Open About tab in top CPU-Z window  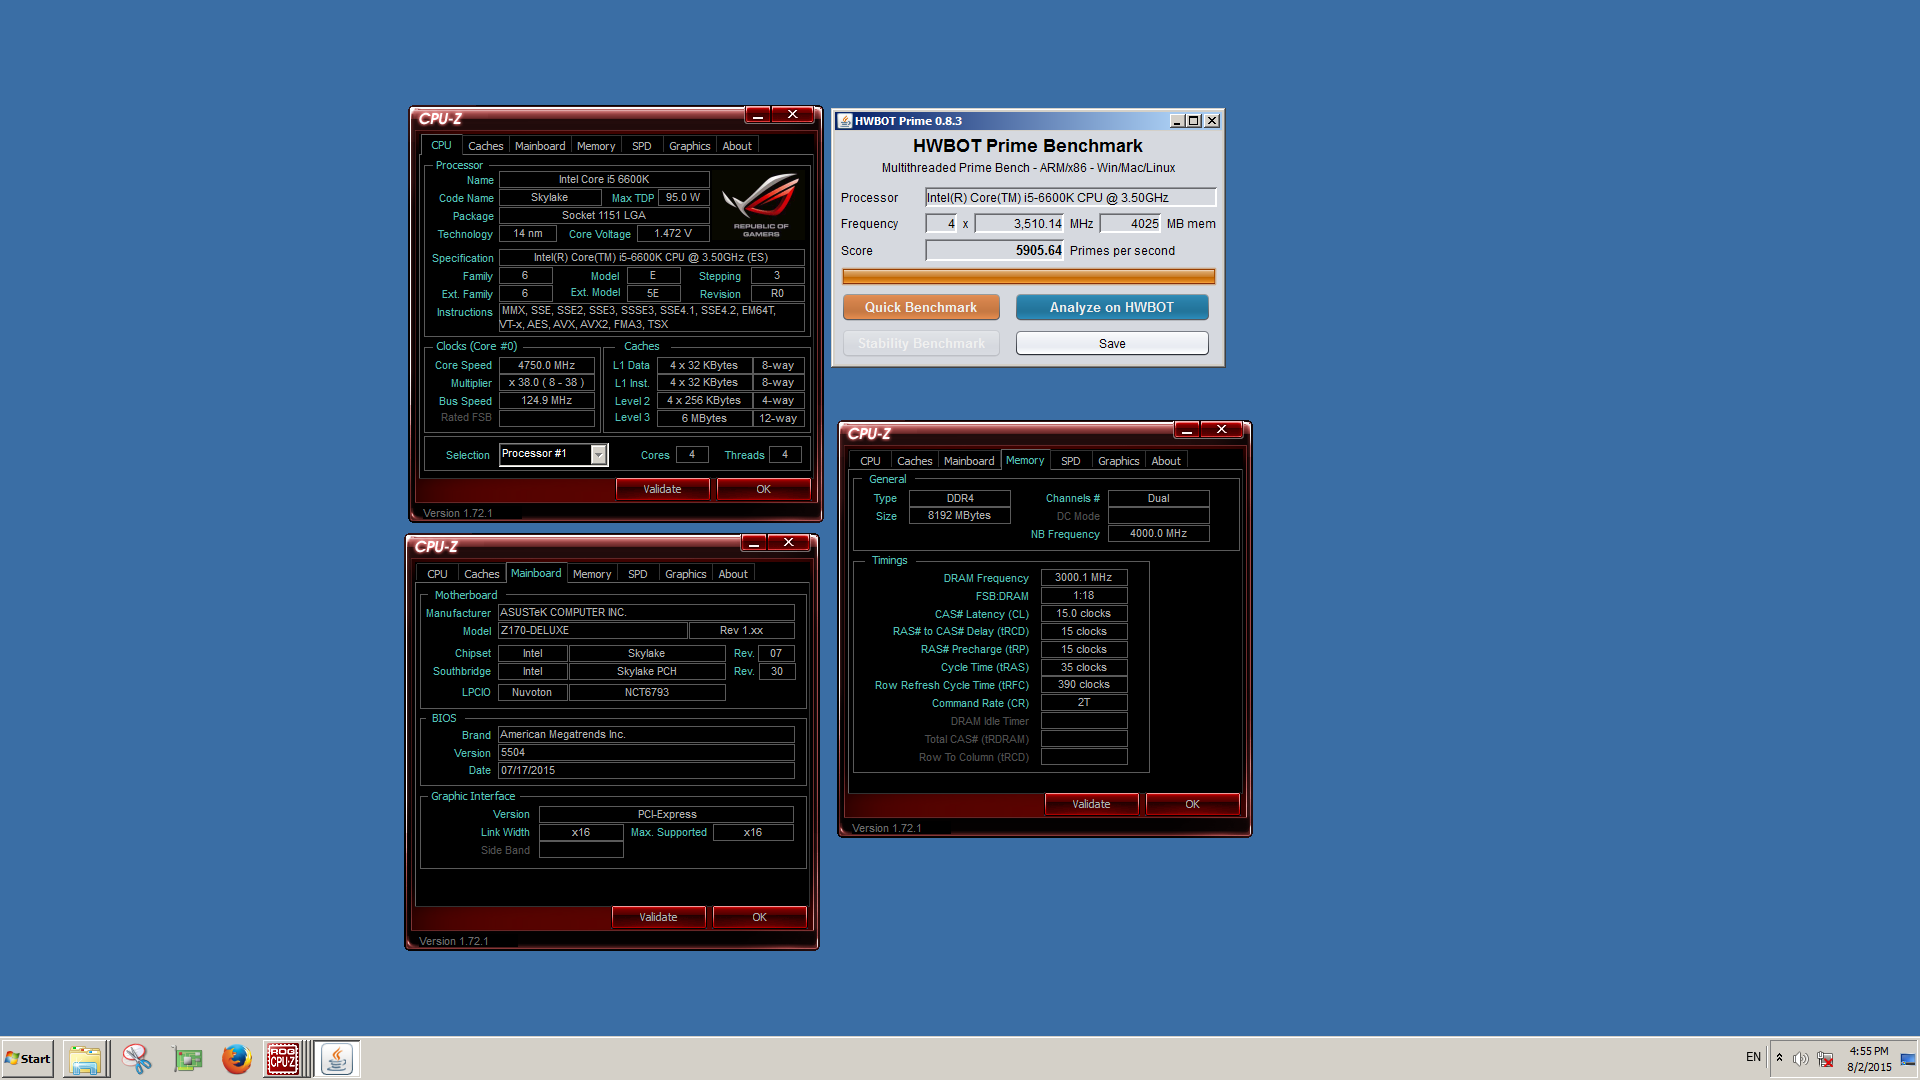pos(737,146)
